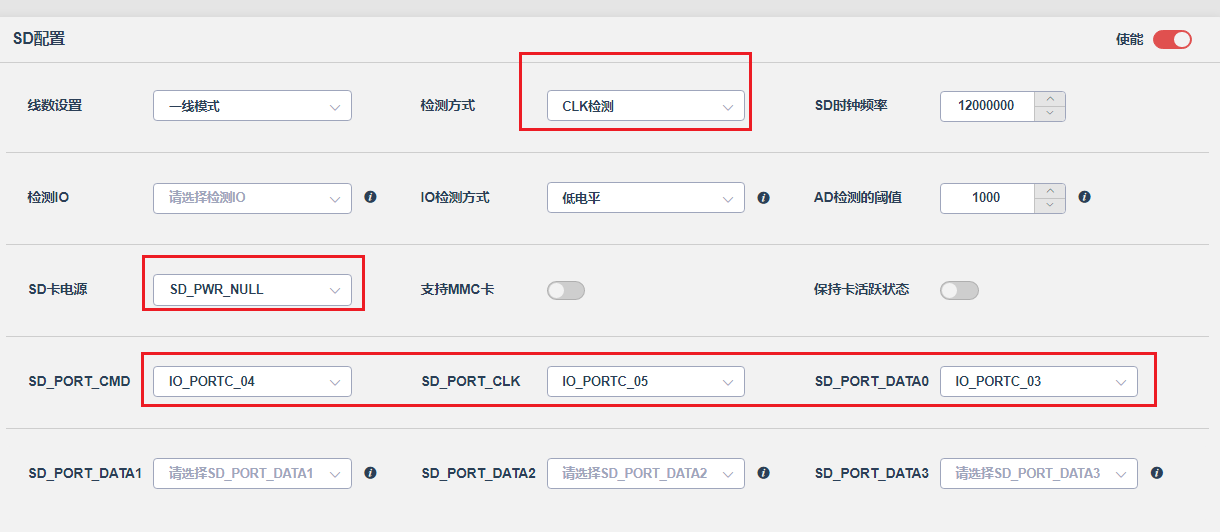Open the SD_PORT_DATA2 dropdown
This screenshot has height=532, width=1220.
pos(646,473)
